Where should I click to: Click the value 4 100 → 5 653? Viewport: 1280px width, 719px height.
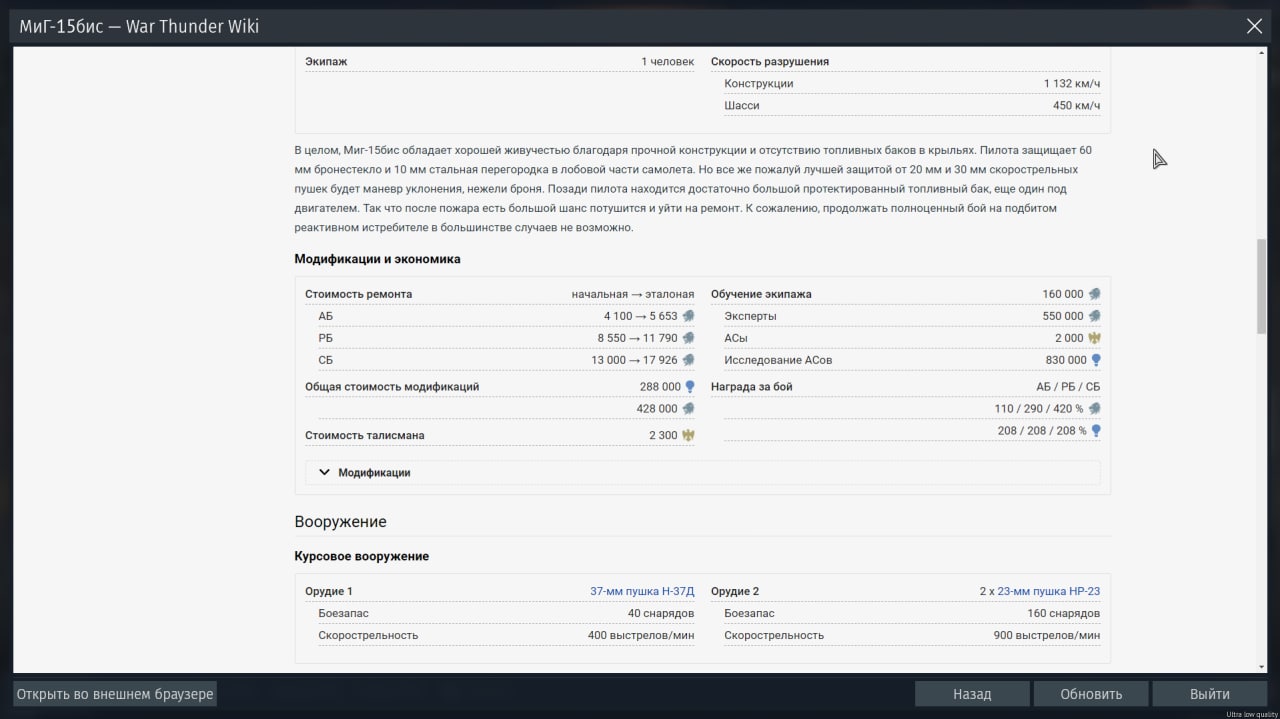[x=640, y=316]
